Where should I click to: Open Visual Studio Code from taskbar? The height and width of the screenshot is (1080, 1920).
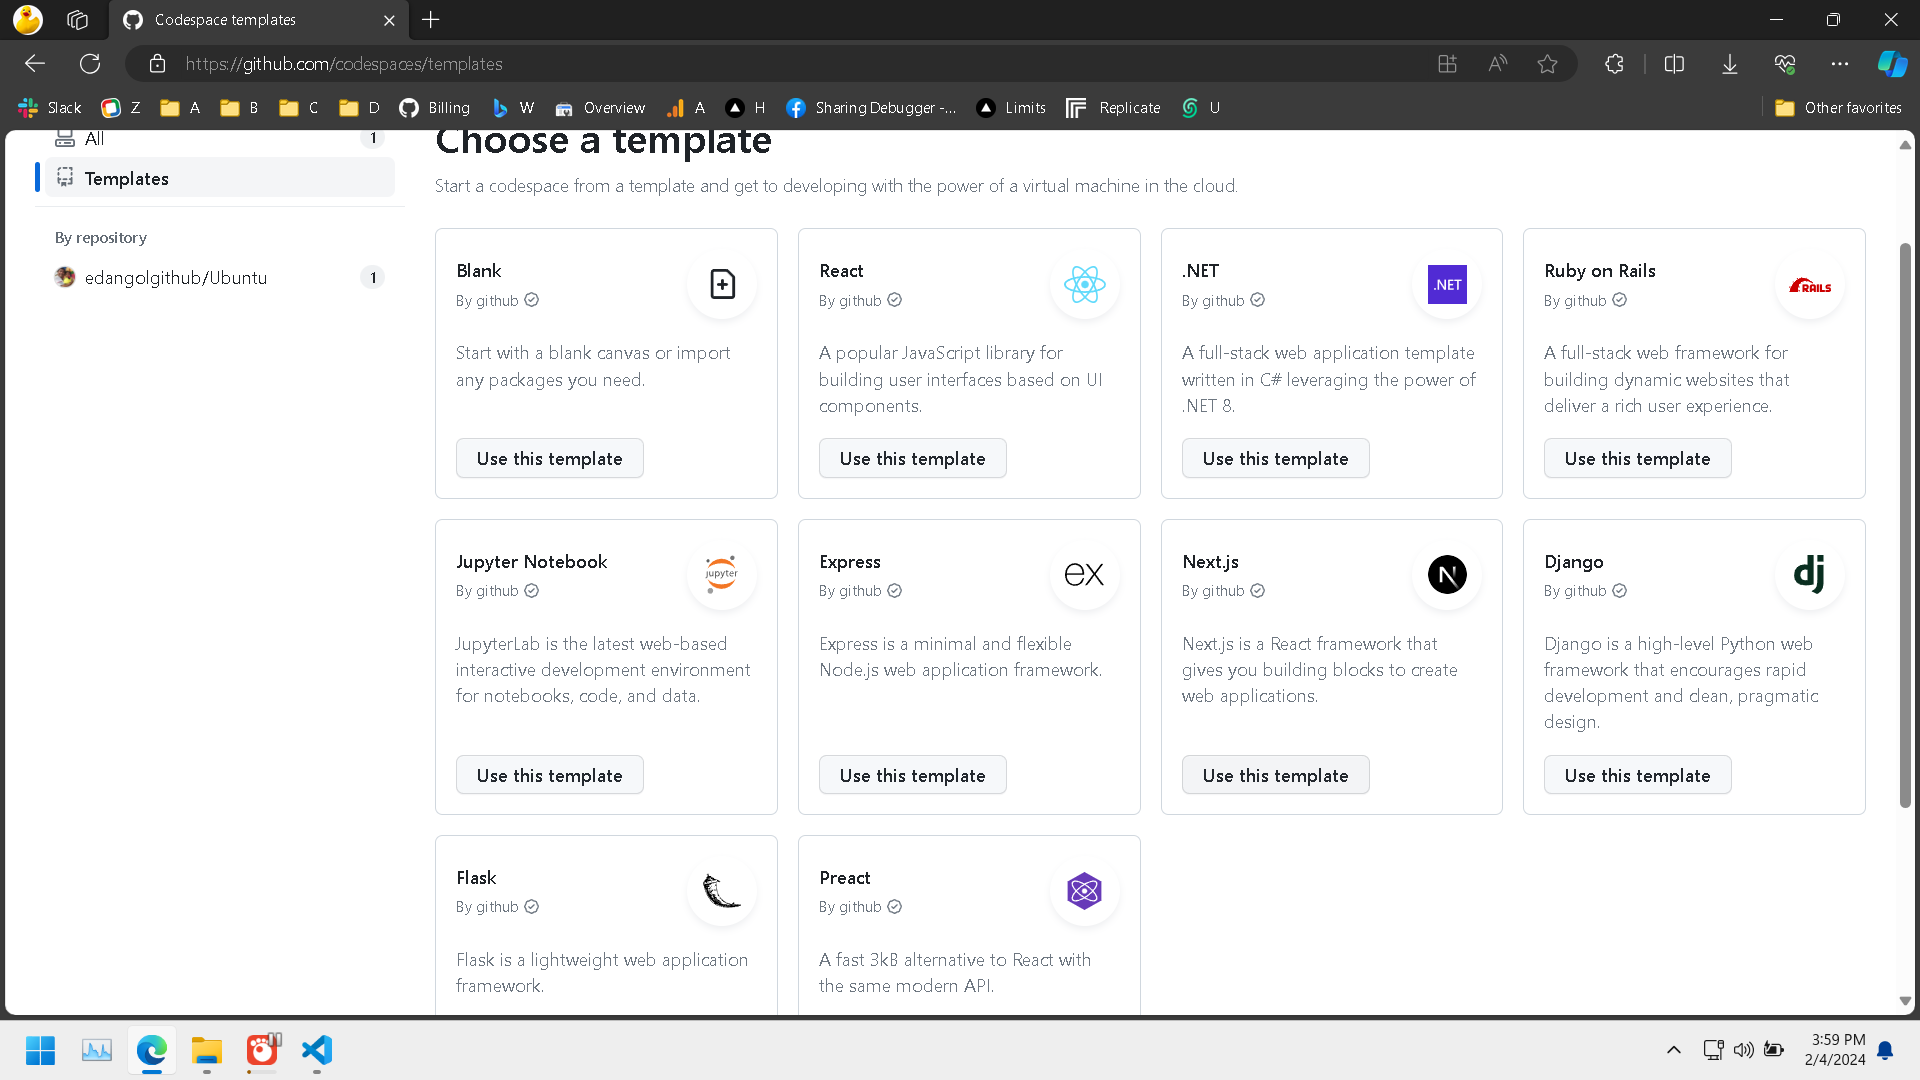[x=316, y=1050]
